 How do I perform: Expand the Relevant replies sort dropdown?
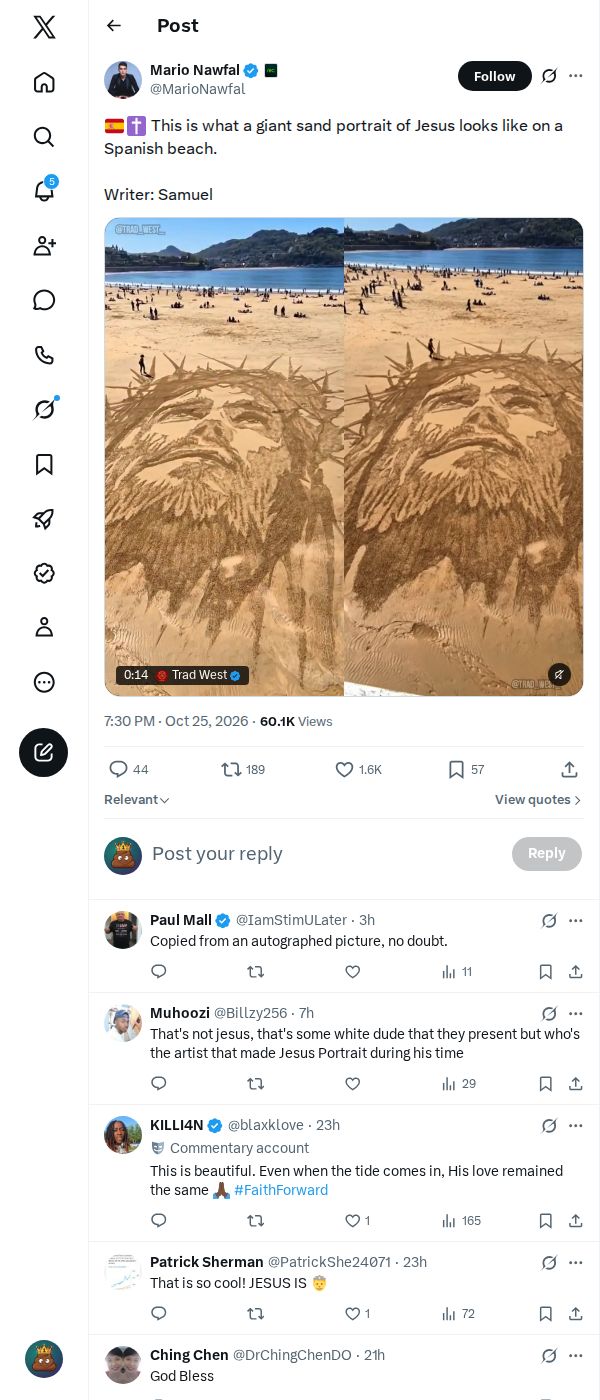click(x=137, y=800)
